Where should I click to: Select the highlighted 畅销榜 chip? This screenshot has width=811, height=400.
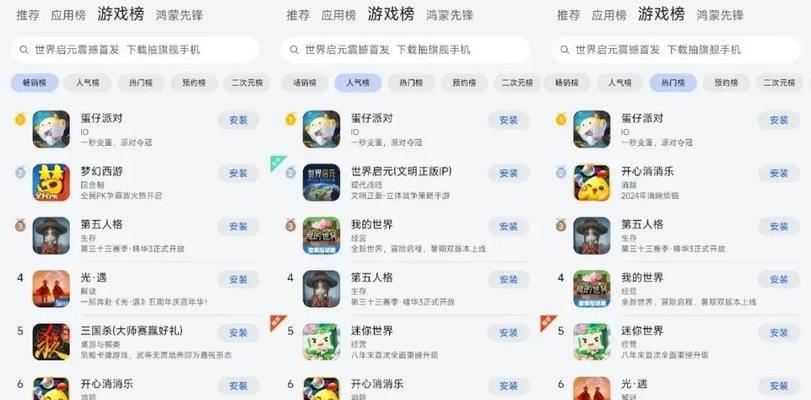pyautogui.click(x=35, y=83)
